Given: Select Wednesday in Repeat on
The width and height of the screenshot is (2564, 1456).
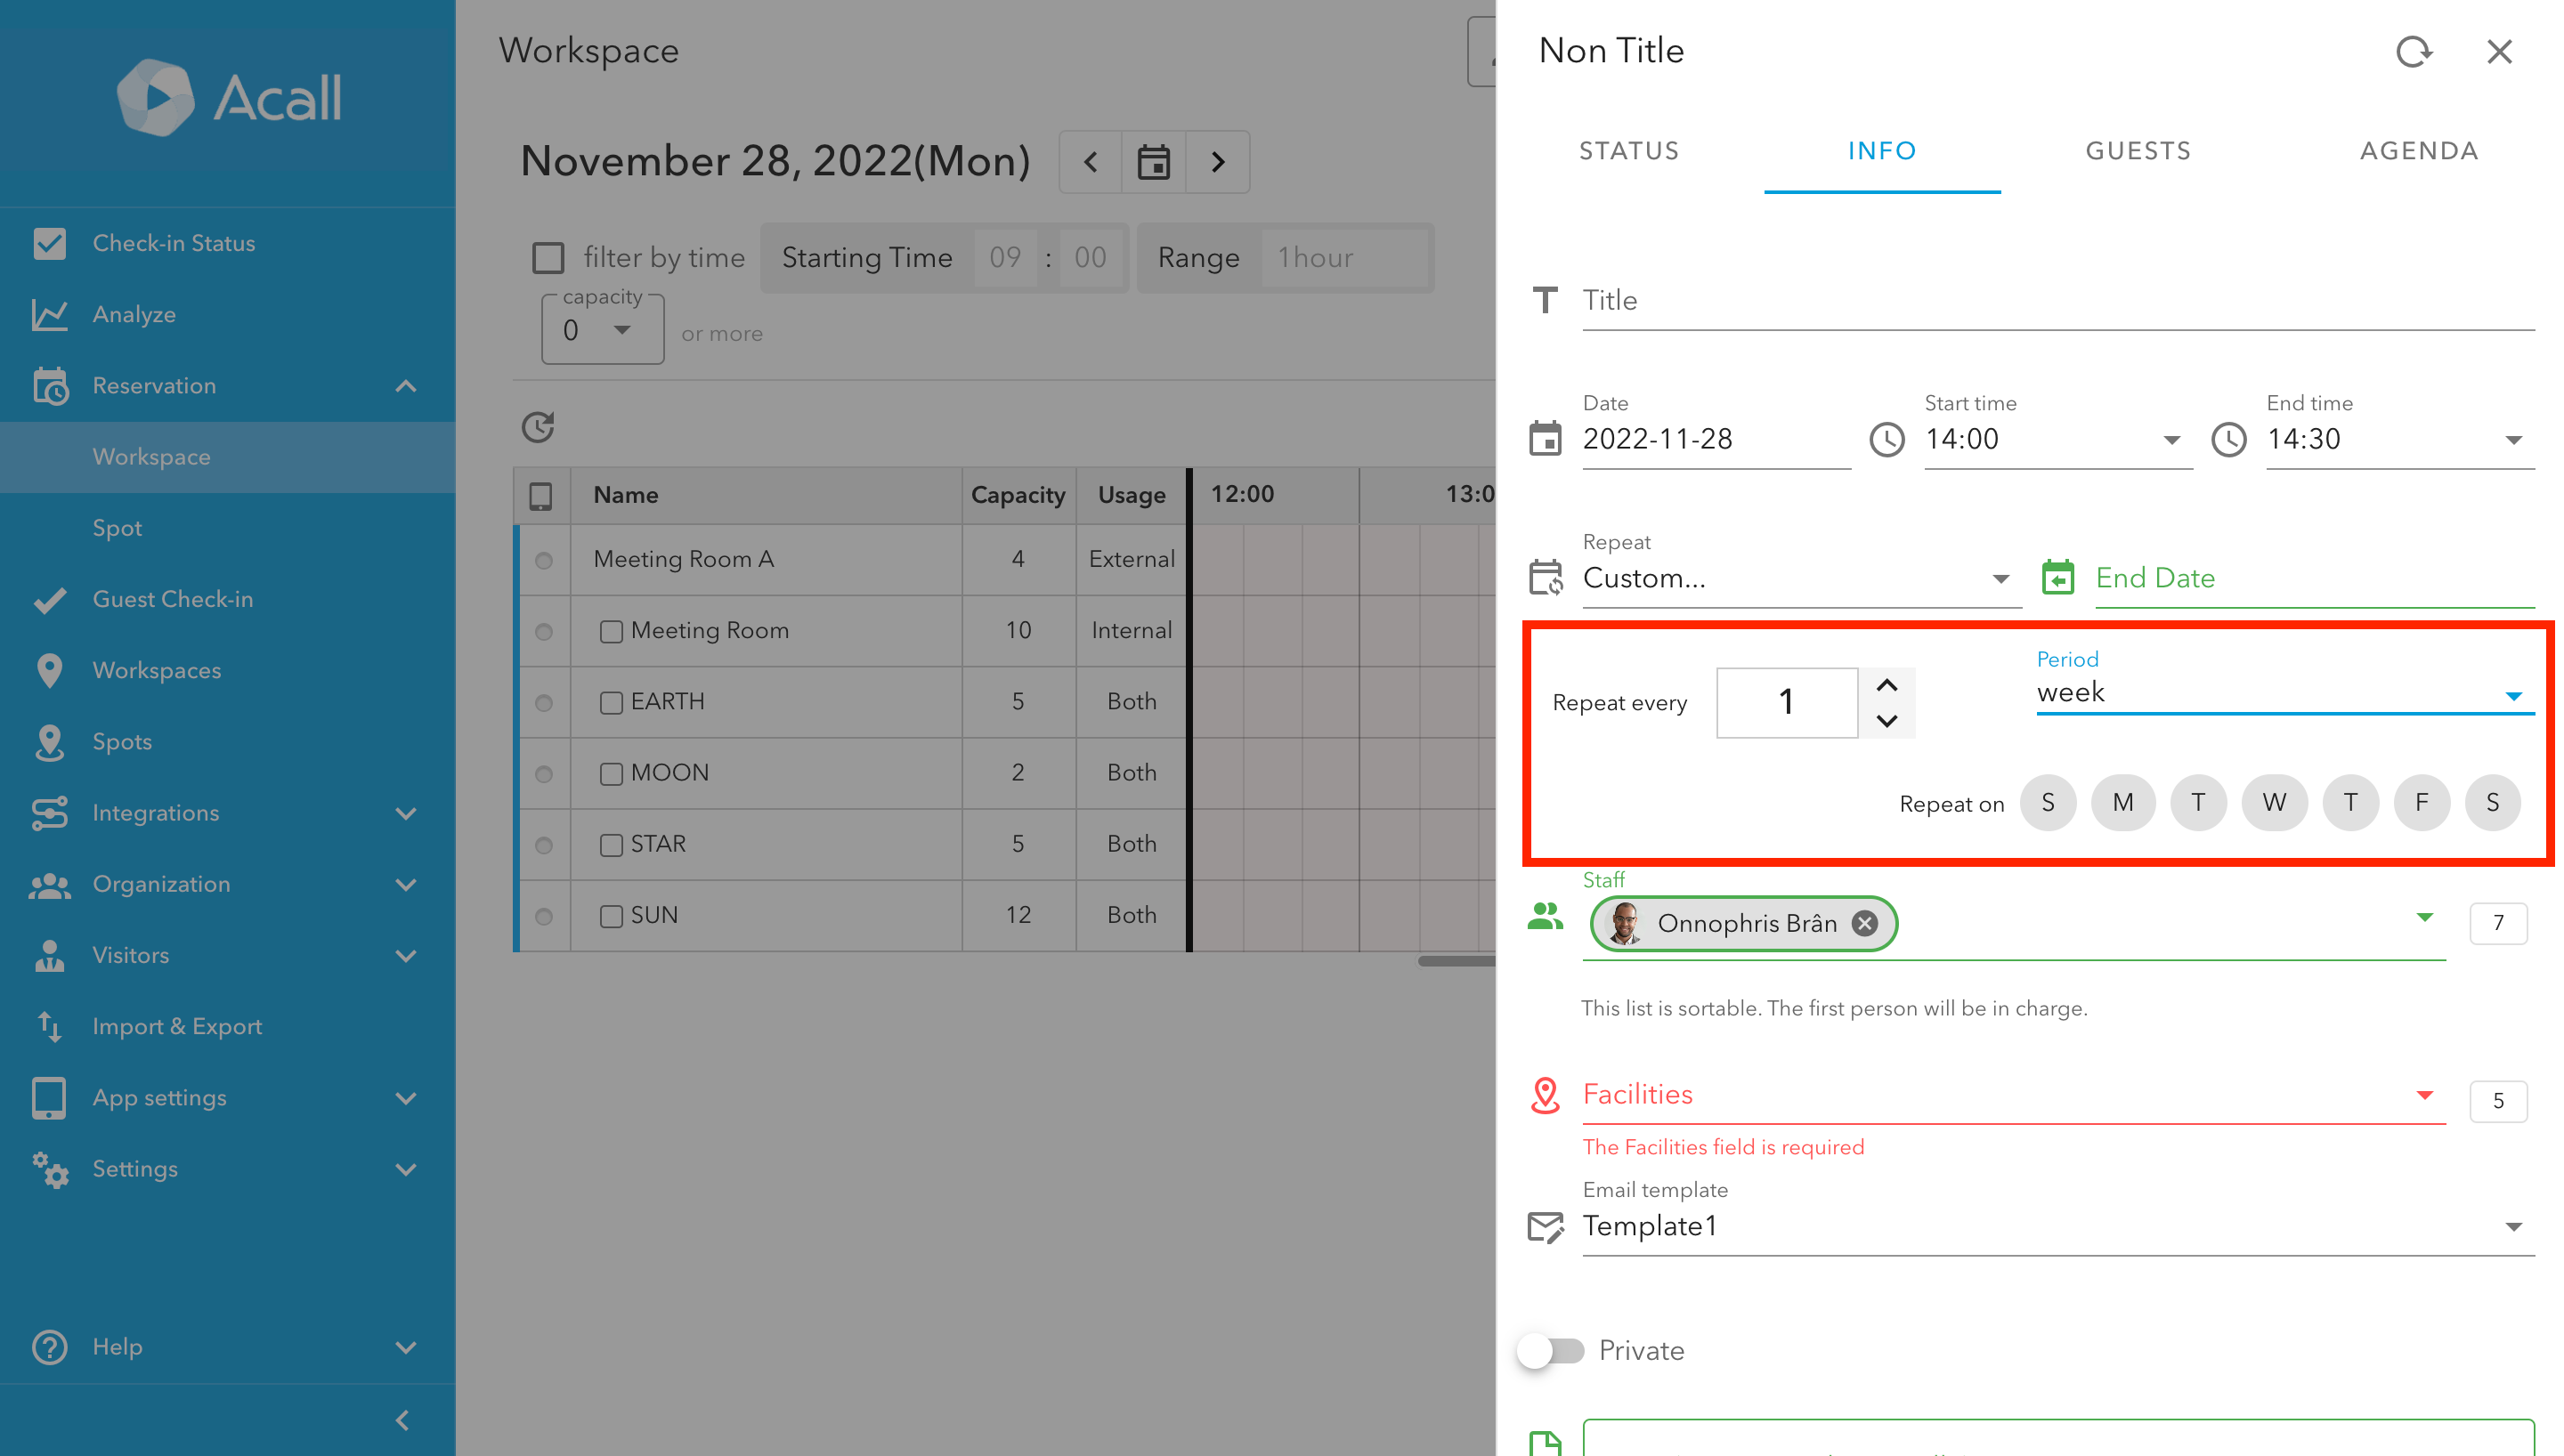Looking at the screenshot, I should pos(2273,803).
